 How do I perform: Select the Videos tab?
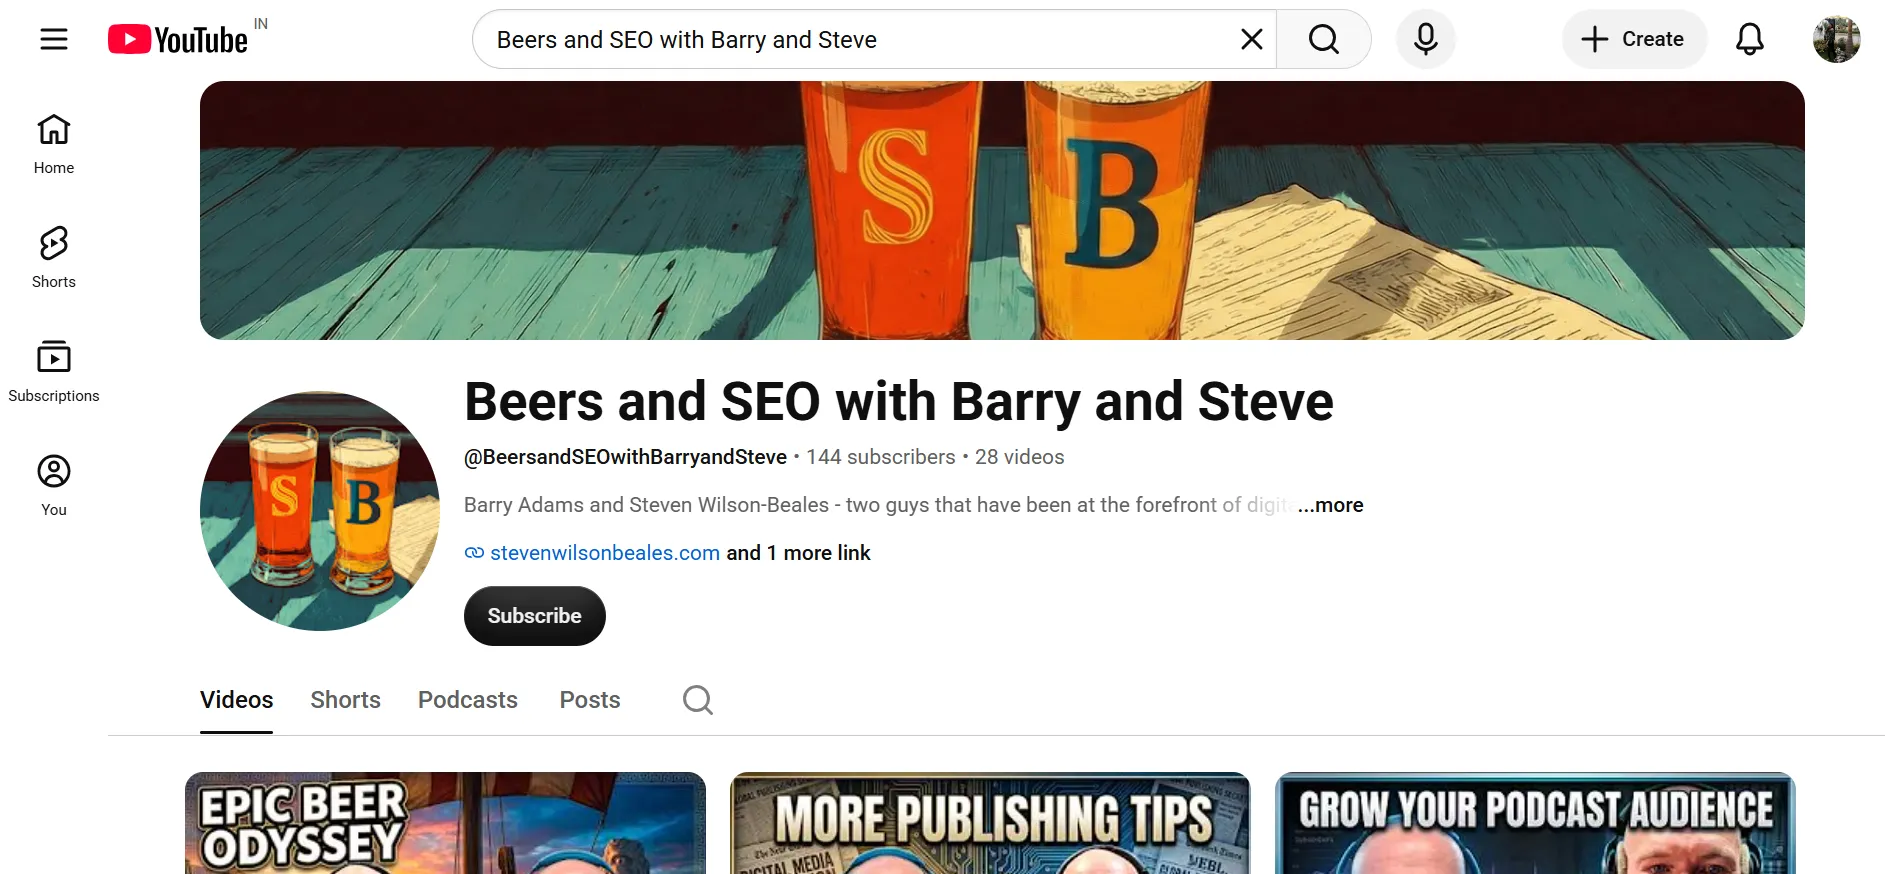(236, 700)
